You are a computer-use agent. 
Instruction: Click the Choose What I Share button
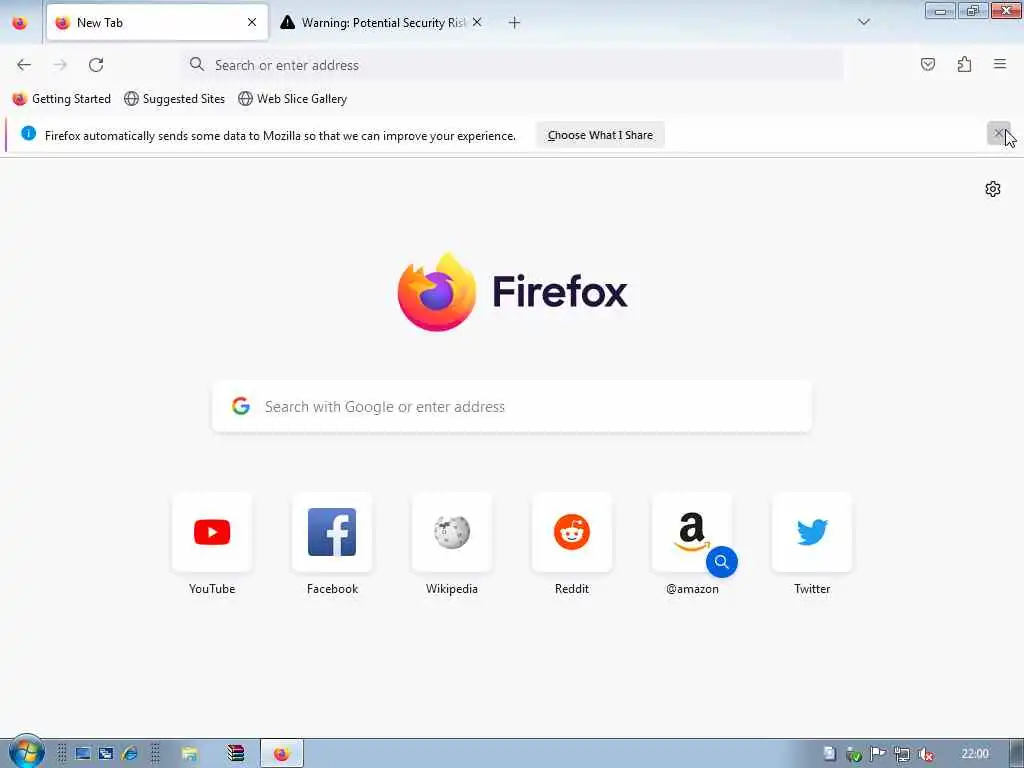600,135
